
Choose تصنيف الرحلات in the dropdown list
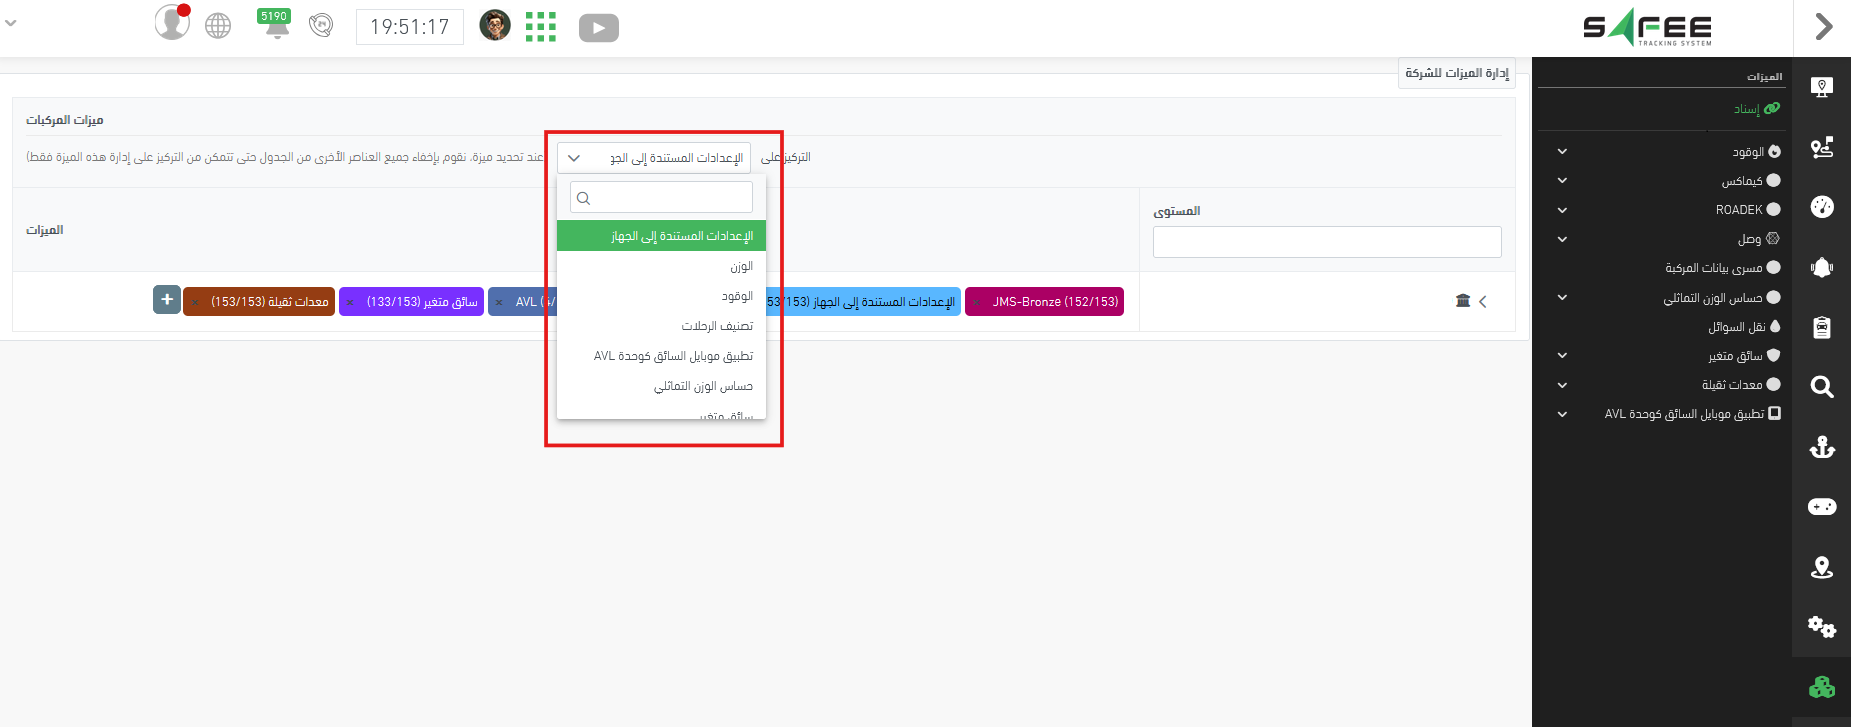[717, 326]
